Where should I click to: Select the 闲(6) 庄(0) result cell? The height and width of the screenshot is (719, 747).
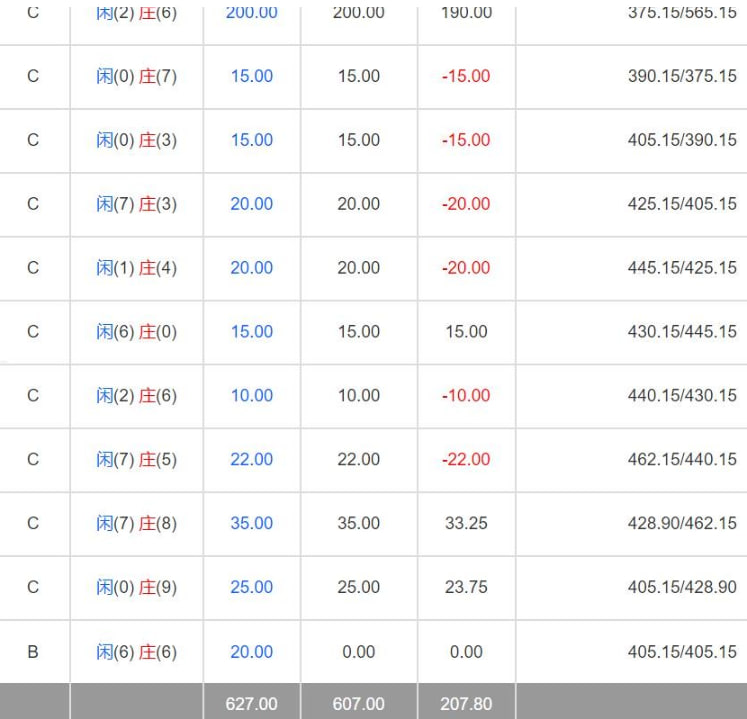[x=136, y=331]
